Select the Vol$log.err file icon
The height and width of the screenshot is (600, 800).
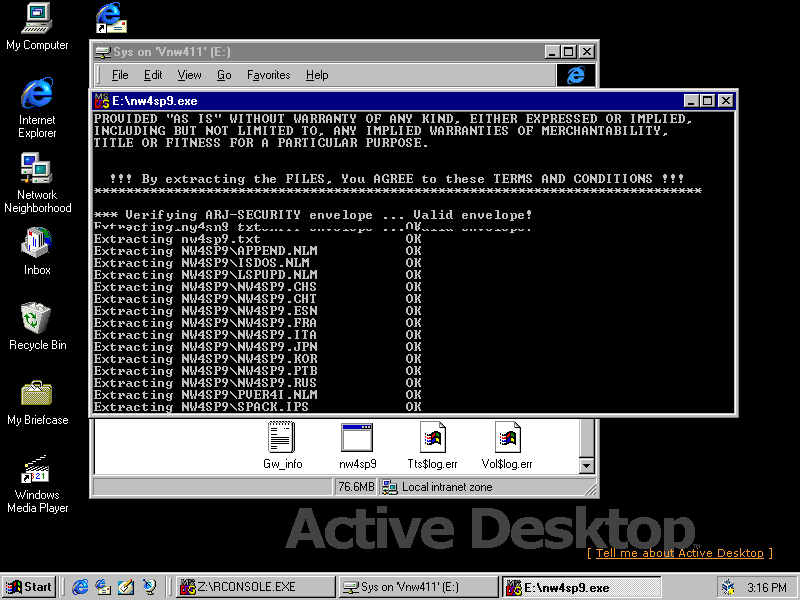coord(507,445)
